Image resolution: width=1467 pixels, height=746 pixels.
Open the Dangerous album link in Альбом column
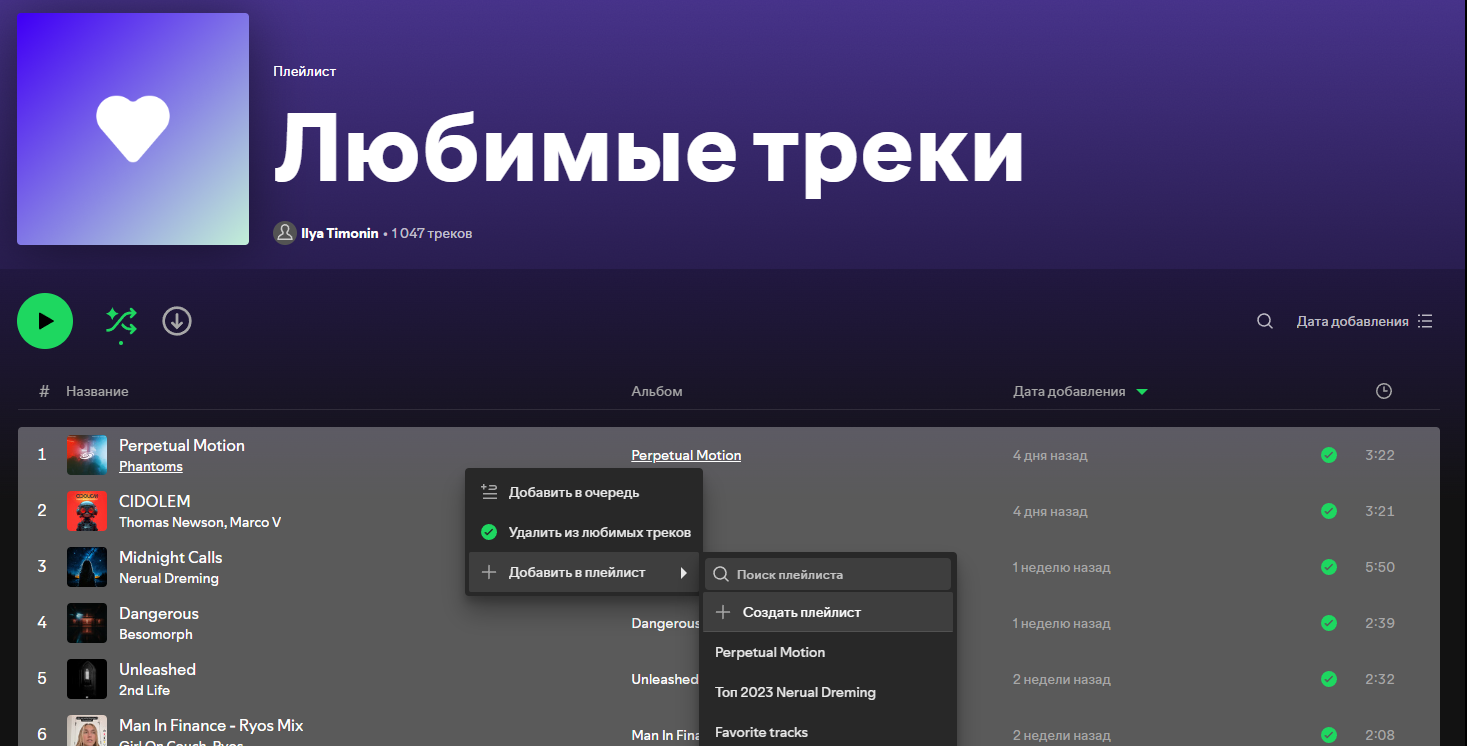pyautogui.click(x=666, y=623)
